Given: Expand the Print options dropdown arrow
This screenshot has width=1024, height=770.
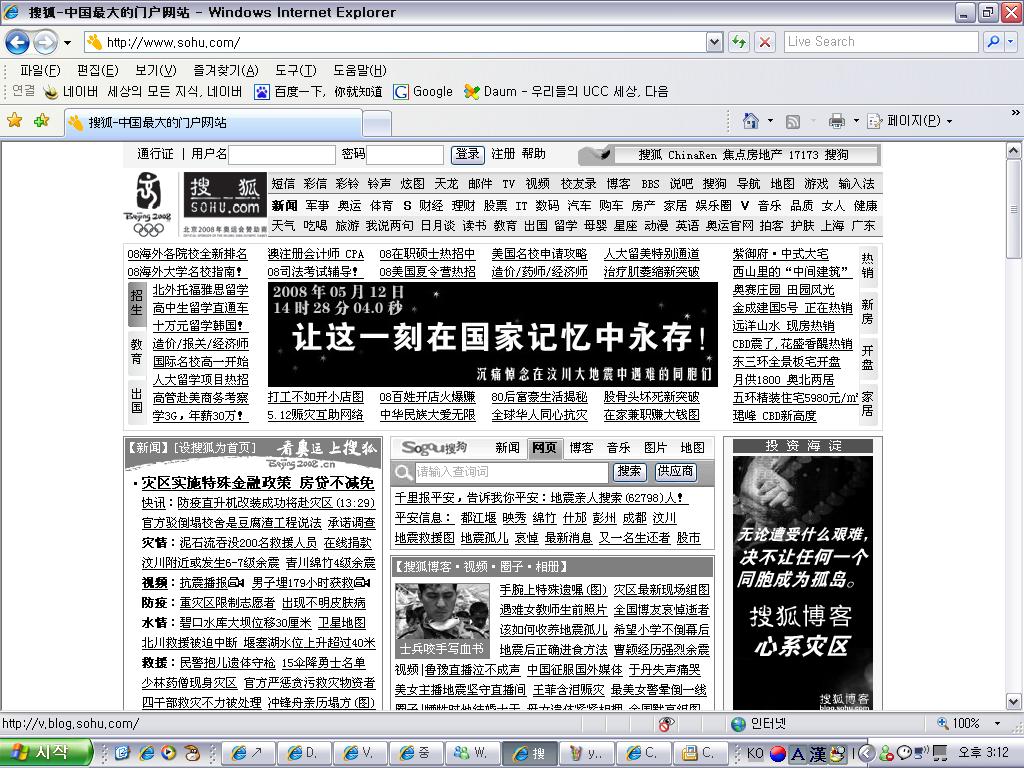Looking at the screenshot, I should tap(856, 121).
